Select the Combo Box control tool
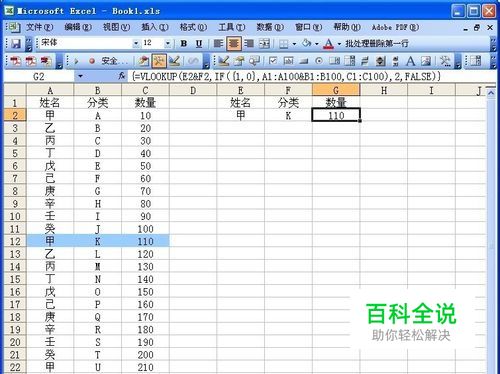The height and width of the screenshot is (374, 500). 350,61
